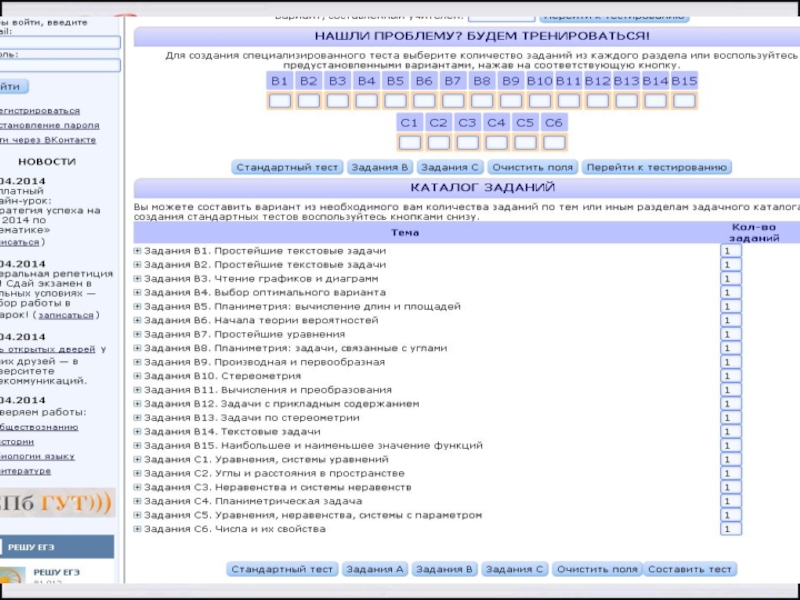
Task: Click Задания B2 Простейшие текстовые задачи
Action: pyautogui.click(x=265, y=265)
